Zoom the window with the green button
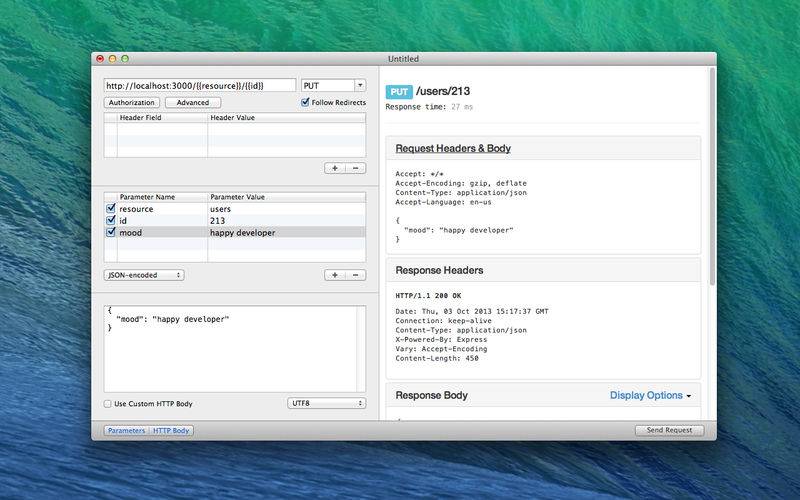This screenshot has width=800, height=500. 124,59
